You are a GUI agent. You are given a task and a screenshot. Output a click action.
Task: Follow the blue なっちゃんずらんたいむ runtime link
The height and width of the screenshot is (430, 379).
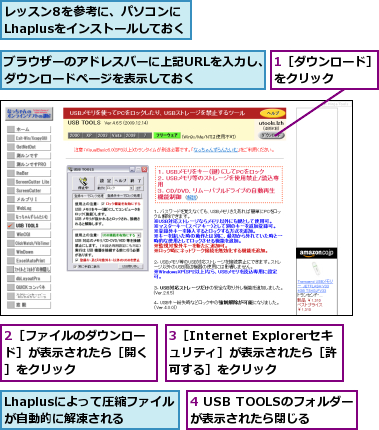coord(216,150)
